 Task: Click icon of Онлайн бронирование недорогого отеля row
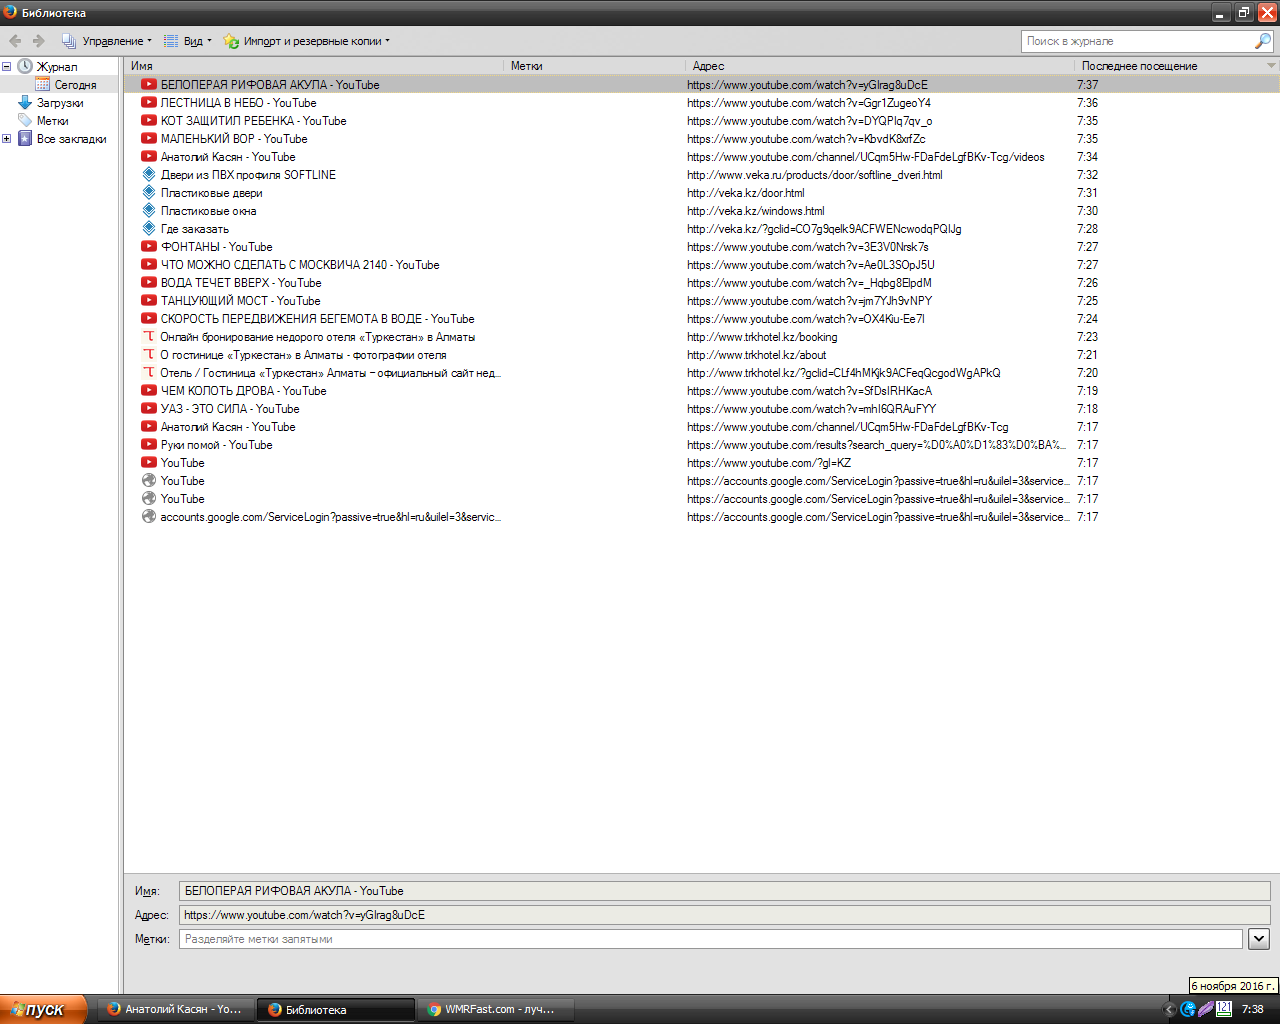click(149, 337)
